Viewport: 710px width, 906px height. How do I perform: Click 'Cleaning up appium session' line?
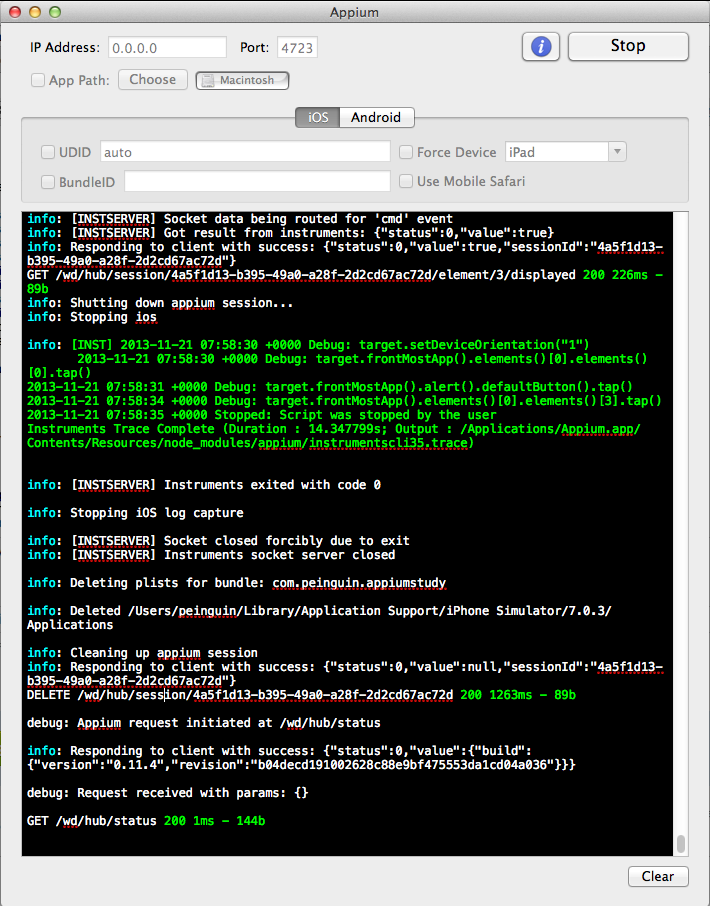tap(142, 652)
